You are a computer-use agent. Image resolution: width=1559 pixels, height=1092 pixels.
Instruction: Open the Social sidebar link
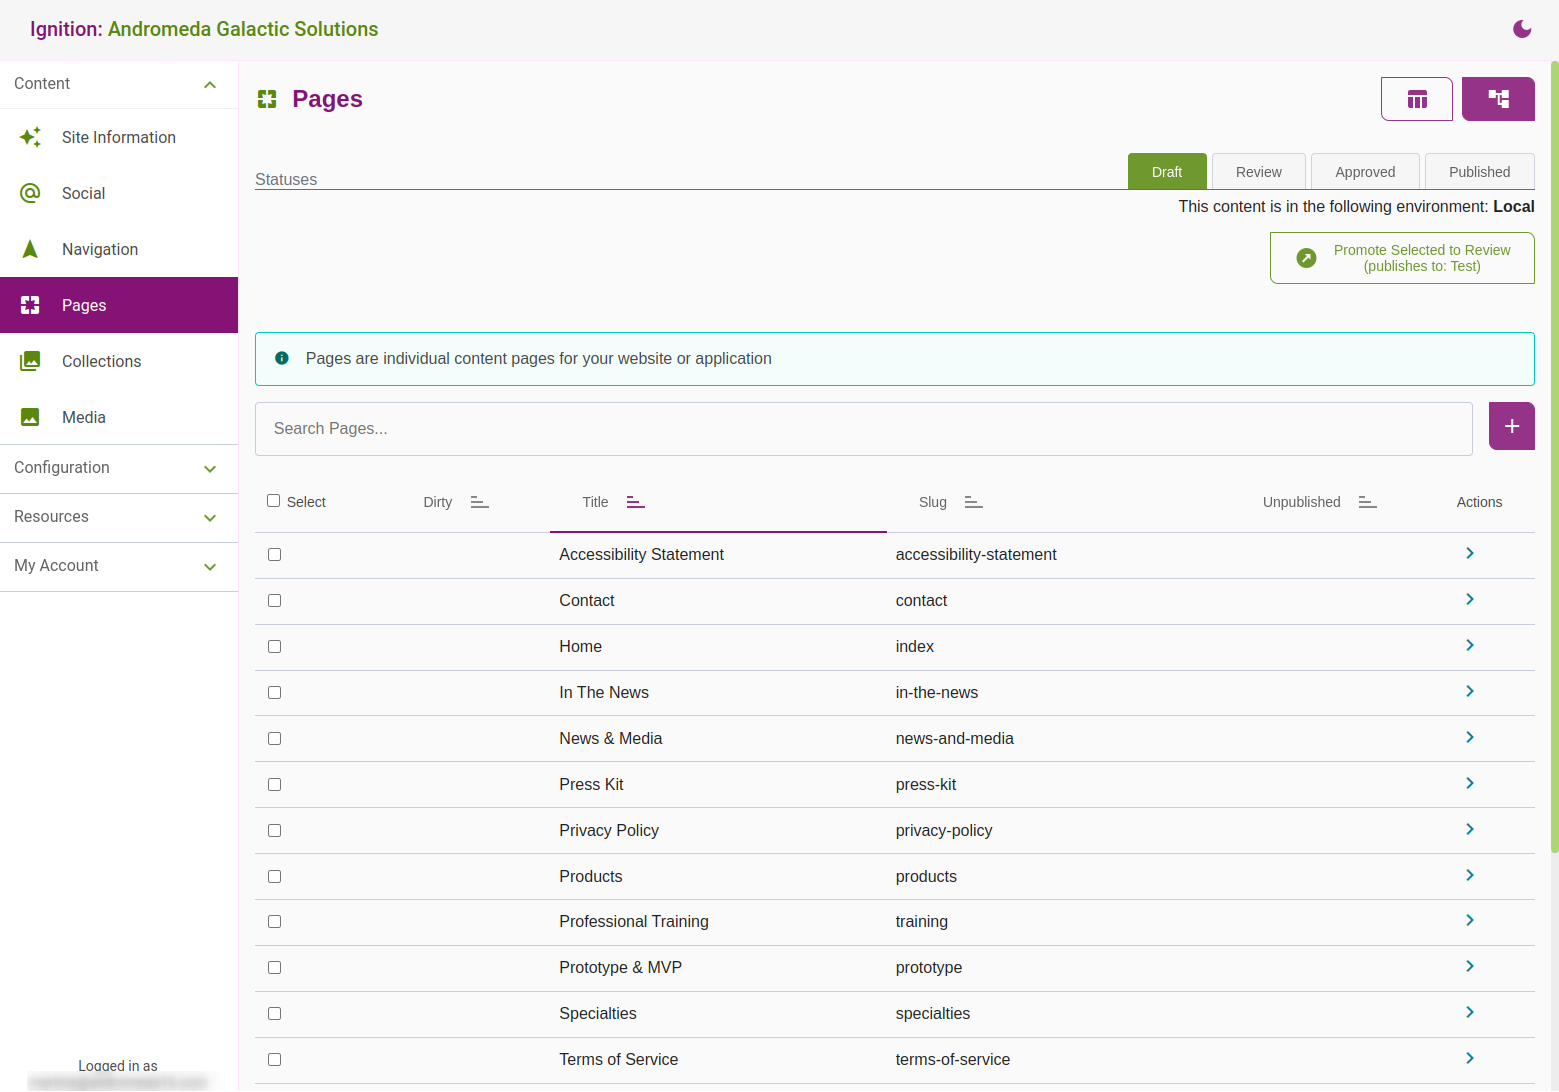click(119, 193)
